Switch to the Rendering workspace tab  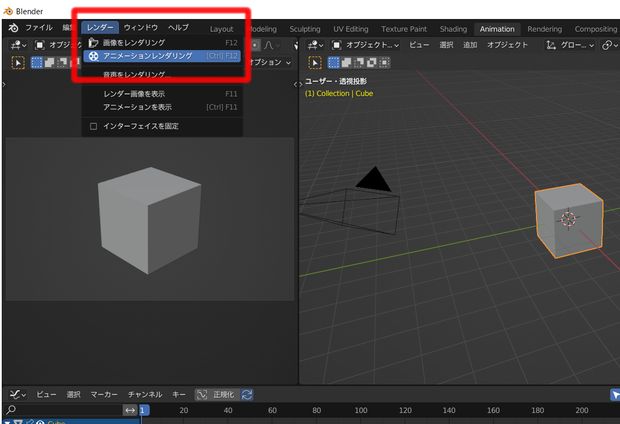pos(544,29)
